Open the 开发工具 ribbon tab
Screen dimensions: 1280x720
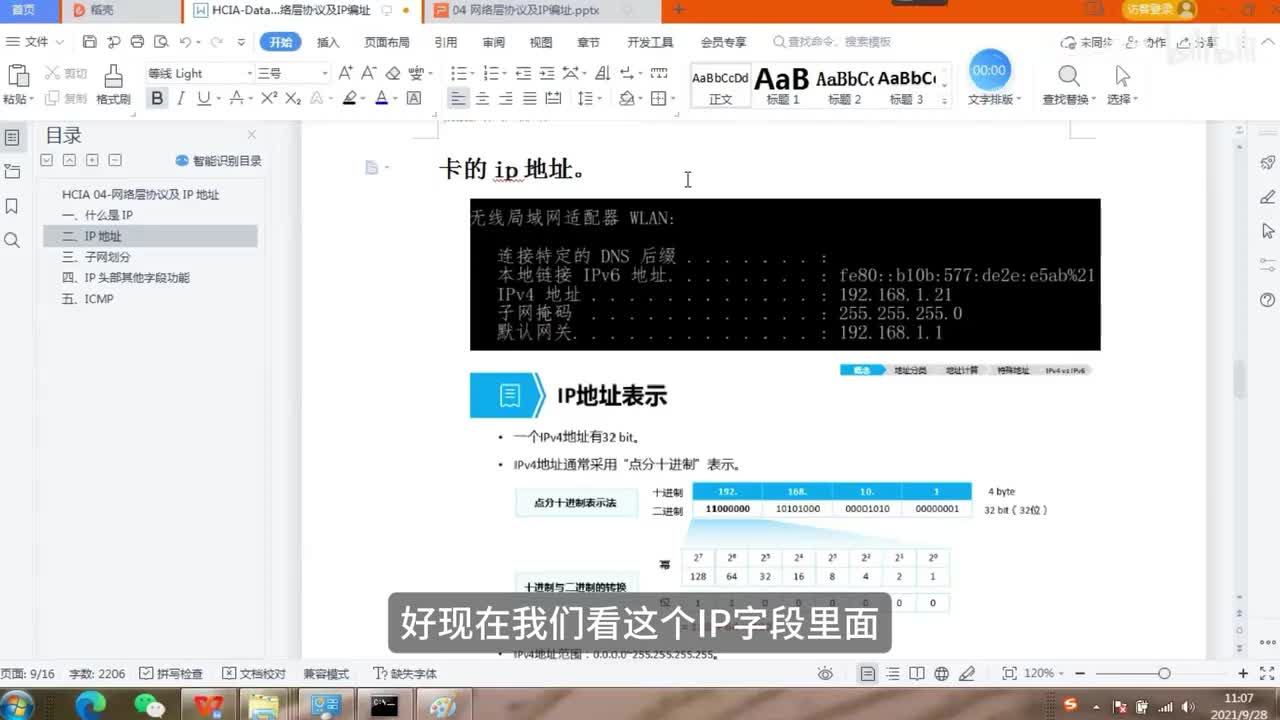[650, 42]
